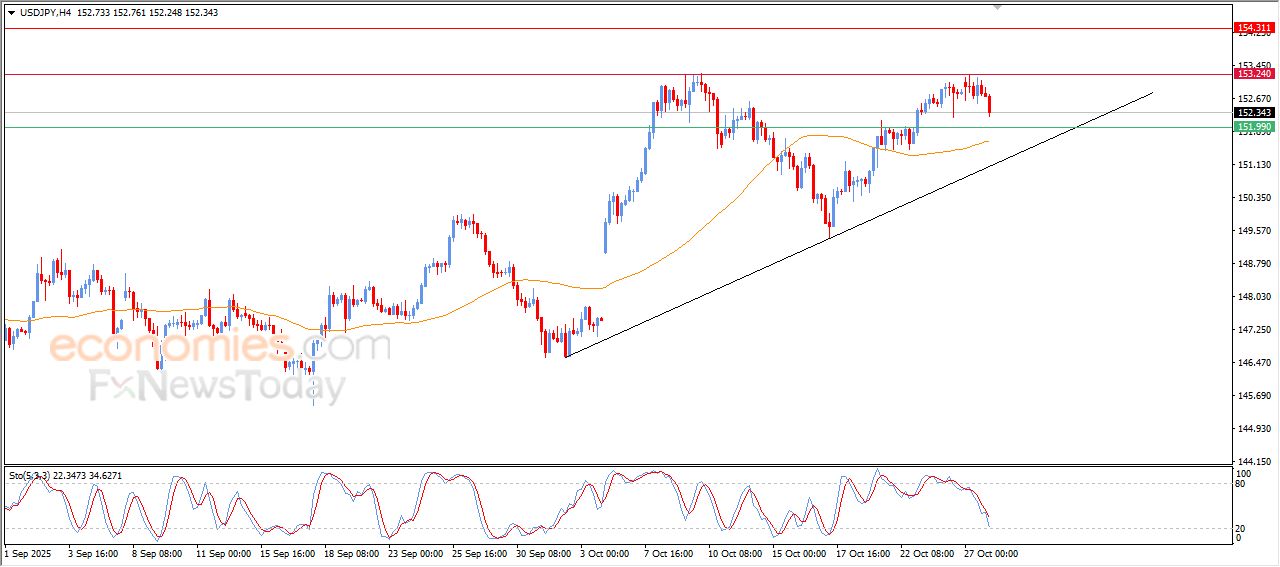Click the 1 Sep 2025 date label
Viewport: 1280px width, 567px height.
pyautogui.click(x=29, y=553)
